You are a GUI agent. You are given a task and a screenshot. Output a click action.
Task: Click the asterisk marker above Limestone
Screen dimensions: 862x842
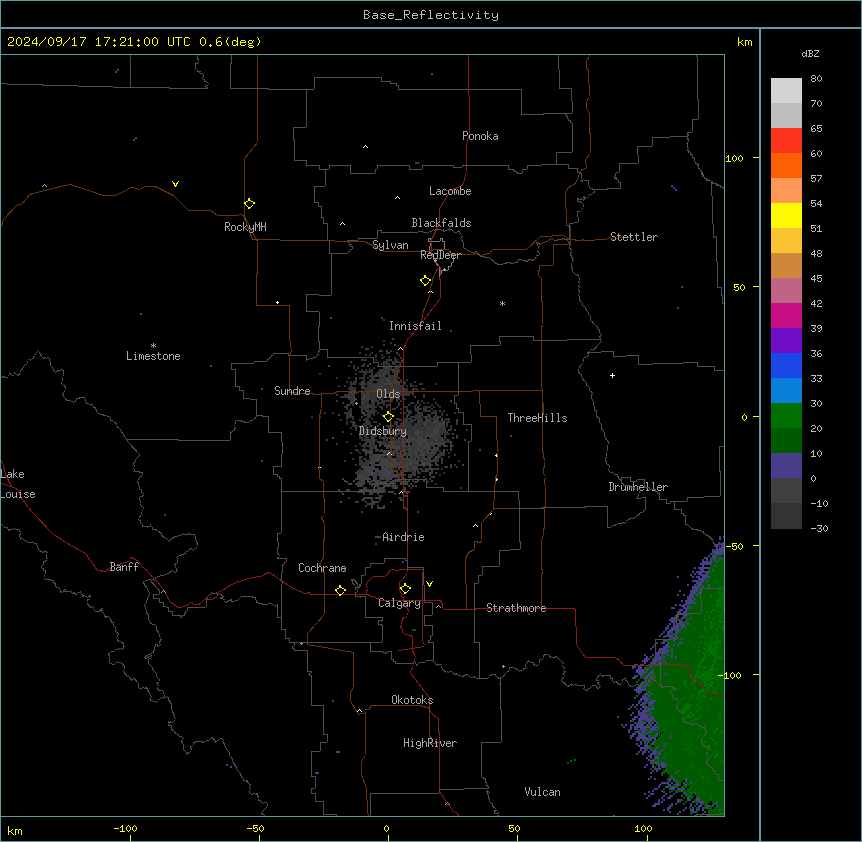153,345
